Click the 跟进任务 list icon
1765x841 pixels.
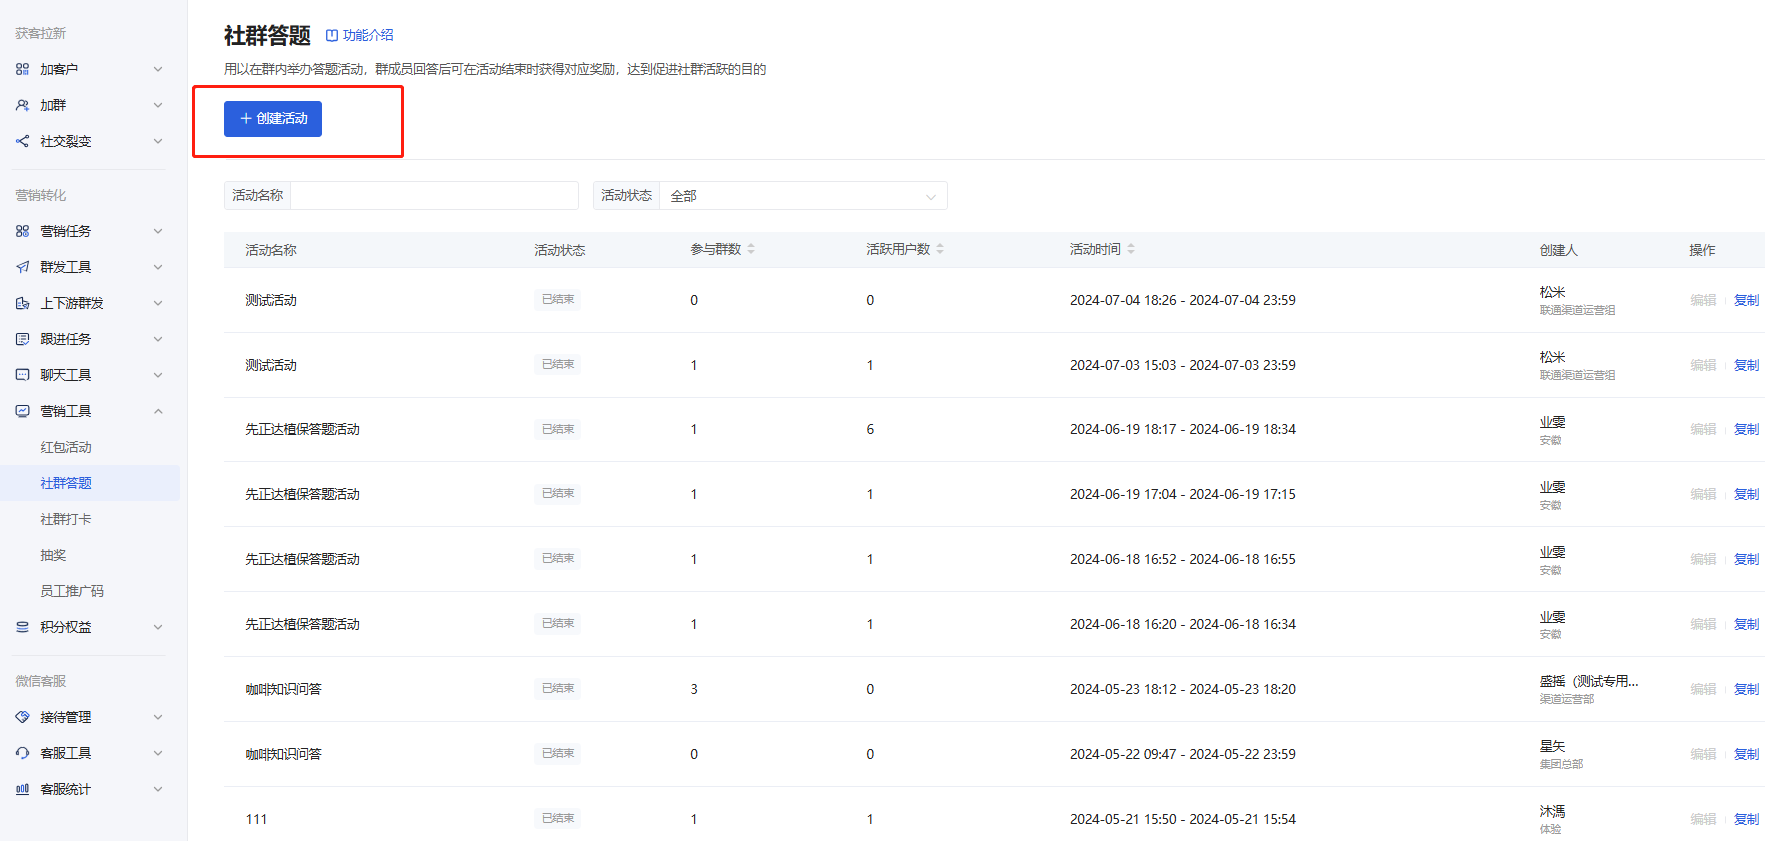click(22, 339)
